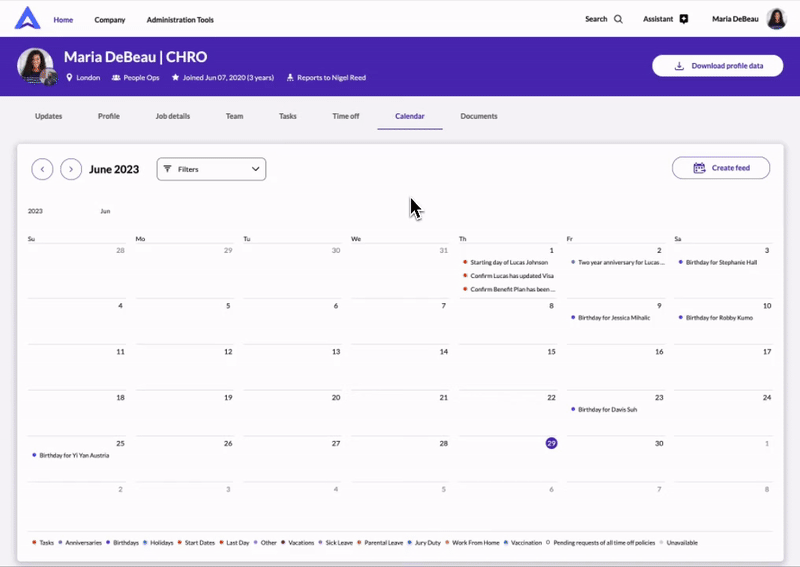Select day 20 in the calendar
The image size is (800, 567).
[336, 398]
